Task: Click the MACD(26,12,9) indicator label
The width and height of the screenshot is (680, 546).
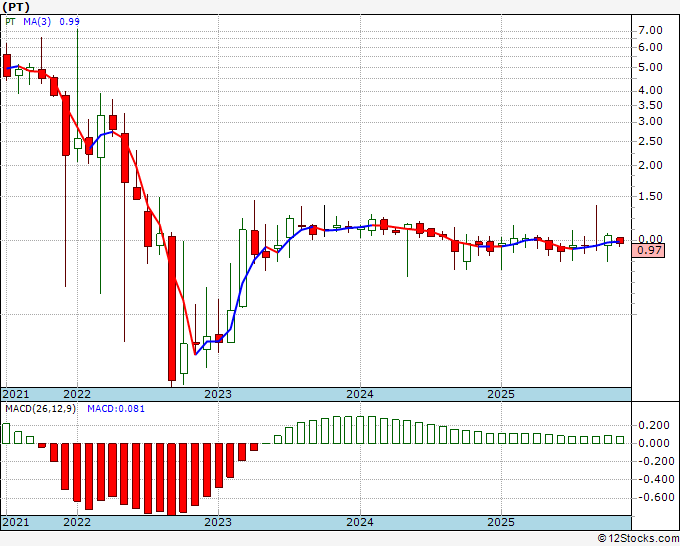Action: [x=40, y=409]
